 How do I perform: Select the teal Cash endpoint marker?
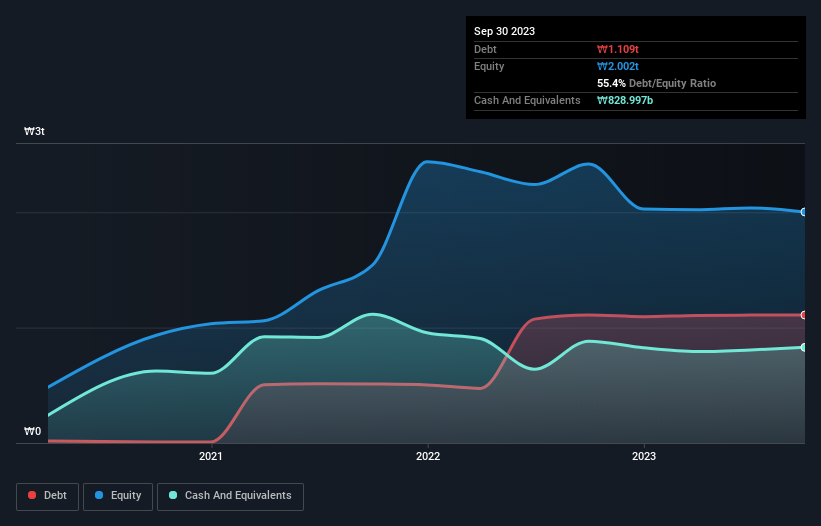click(x=804, y=348)
